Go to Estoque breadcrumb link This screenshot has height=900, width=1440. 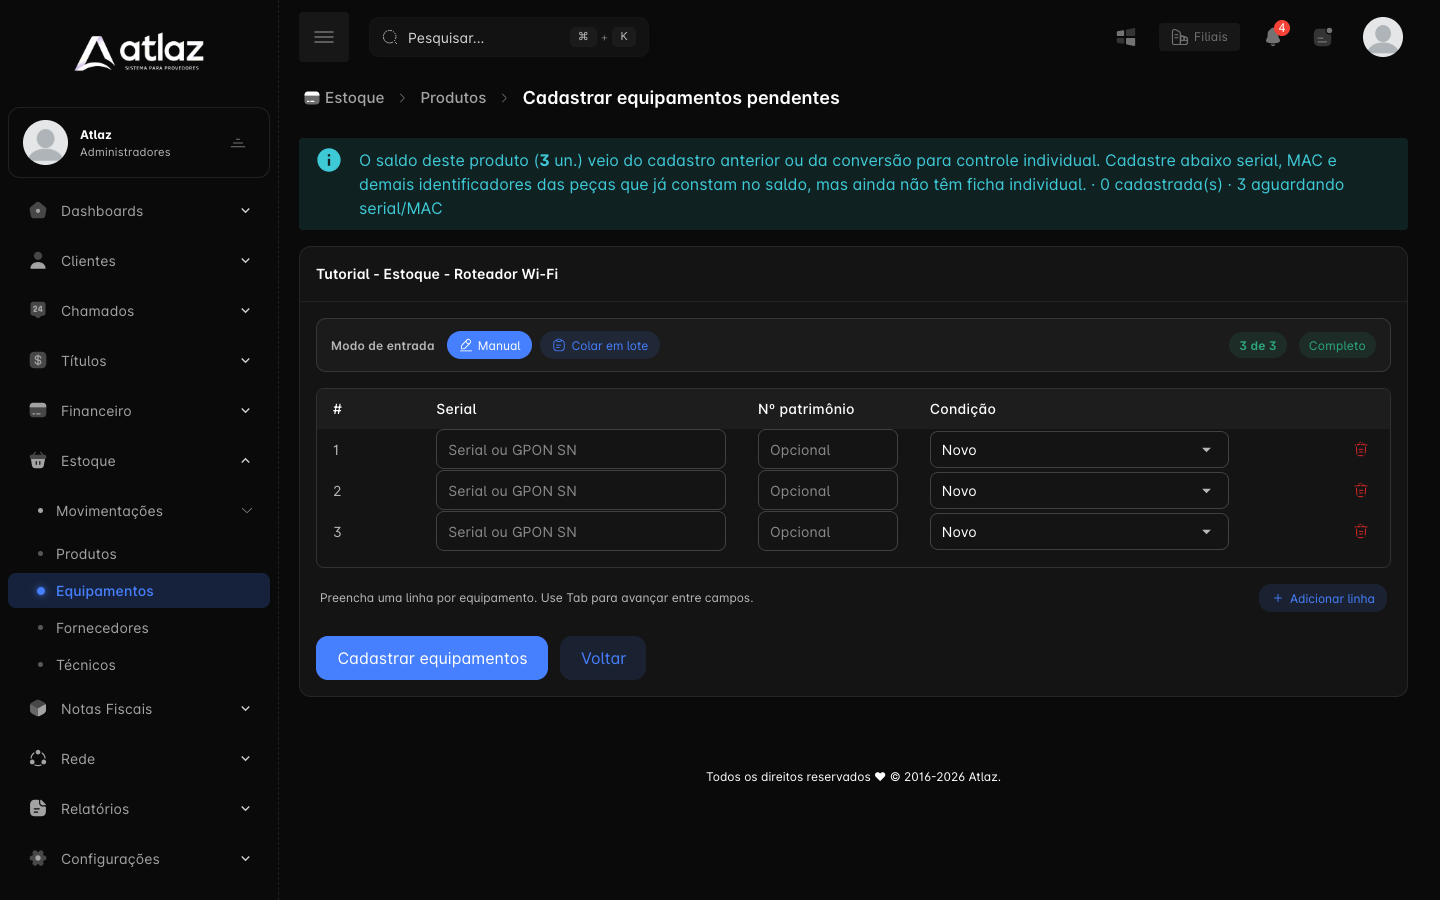click(344, 98)
